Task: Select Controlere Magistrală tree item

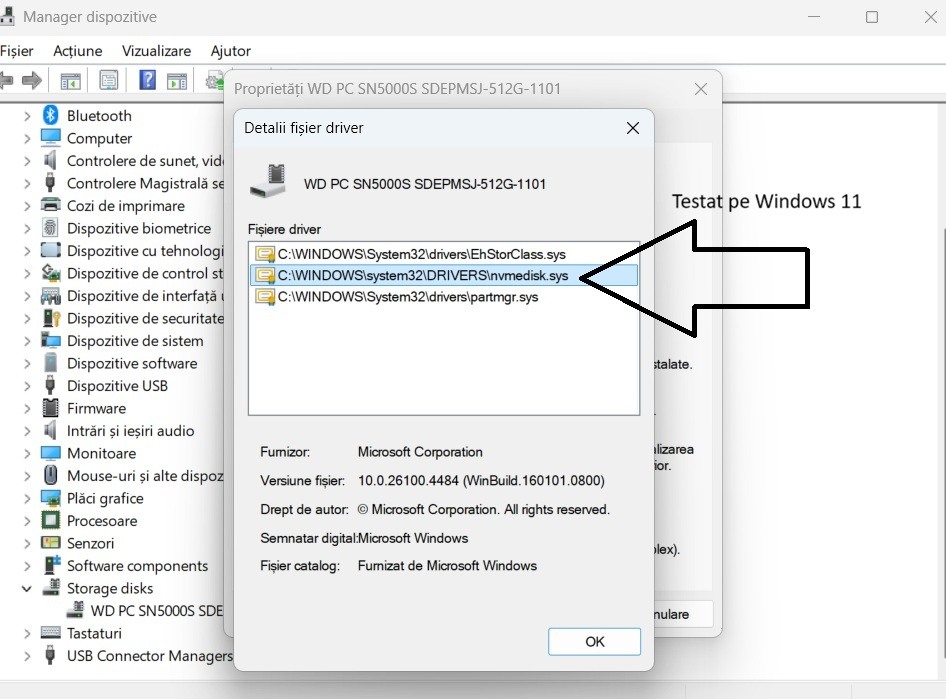Action: (x=145, y=183)
